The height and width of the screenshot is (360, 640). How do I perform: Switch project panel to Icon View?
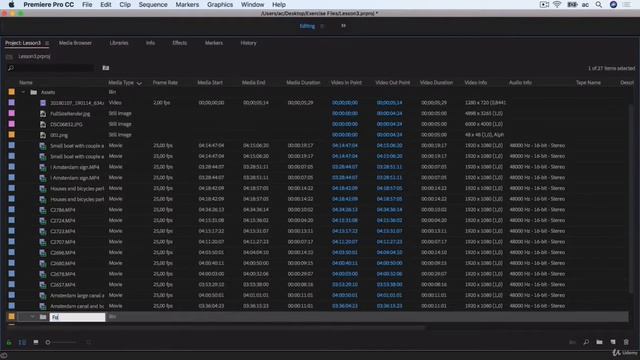coord(36,342)
